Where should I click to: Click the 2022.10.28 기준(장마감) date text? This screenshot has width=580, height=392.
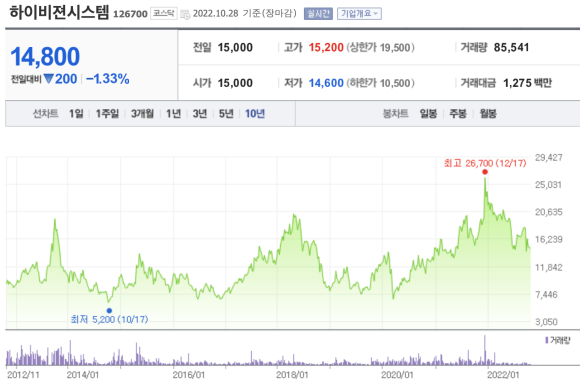coord(245,14)
